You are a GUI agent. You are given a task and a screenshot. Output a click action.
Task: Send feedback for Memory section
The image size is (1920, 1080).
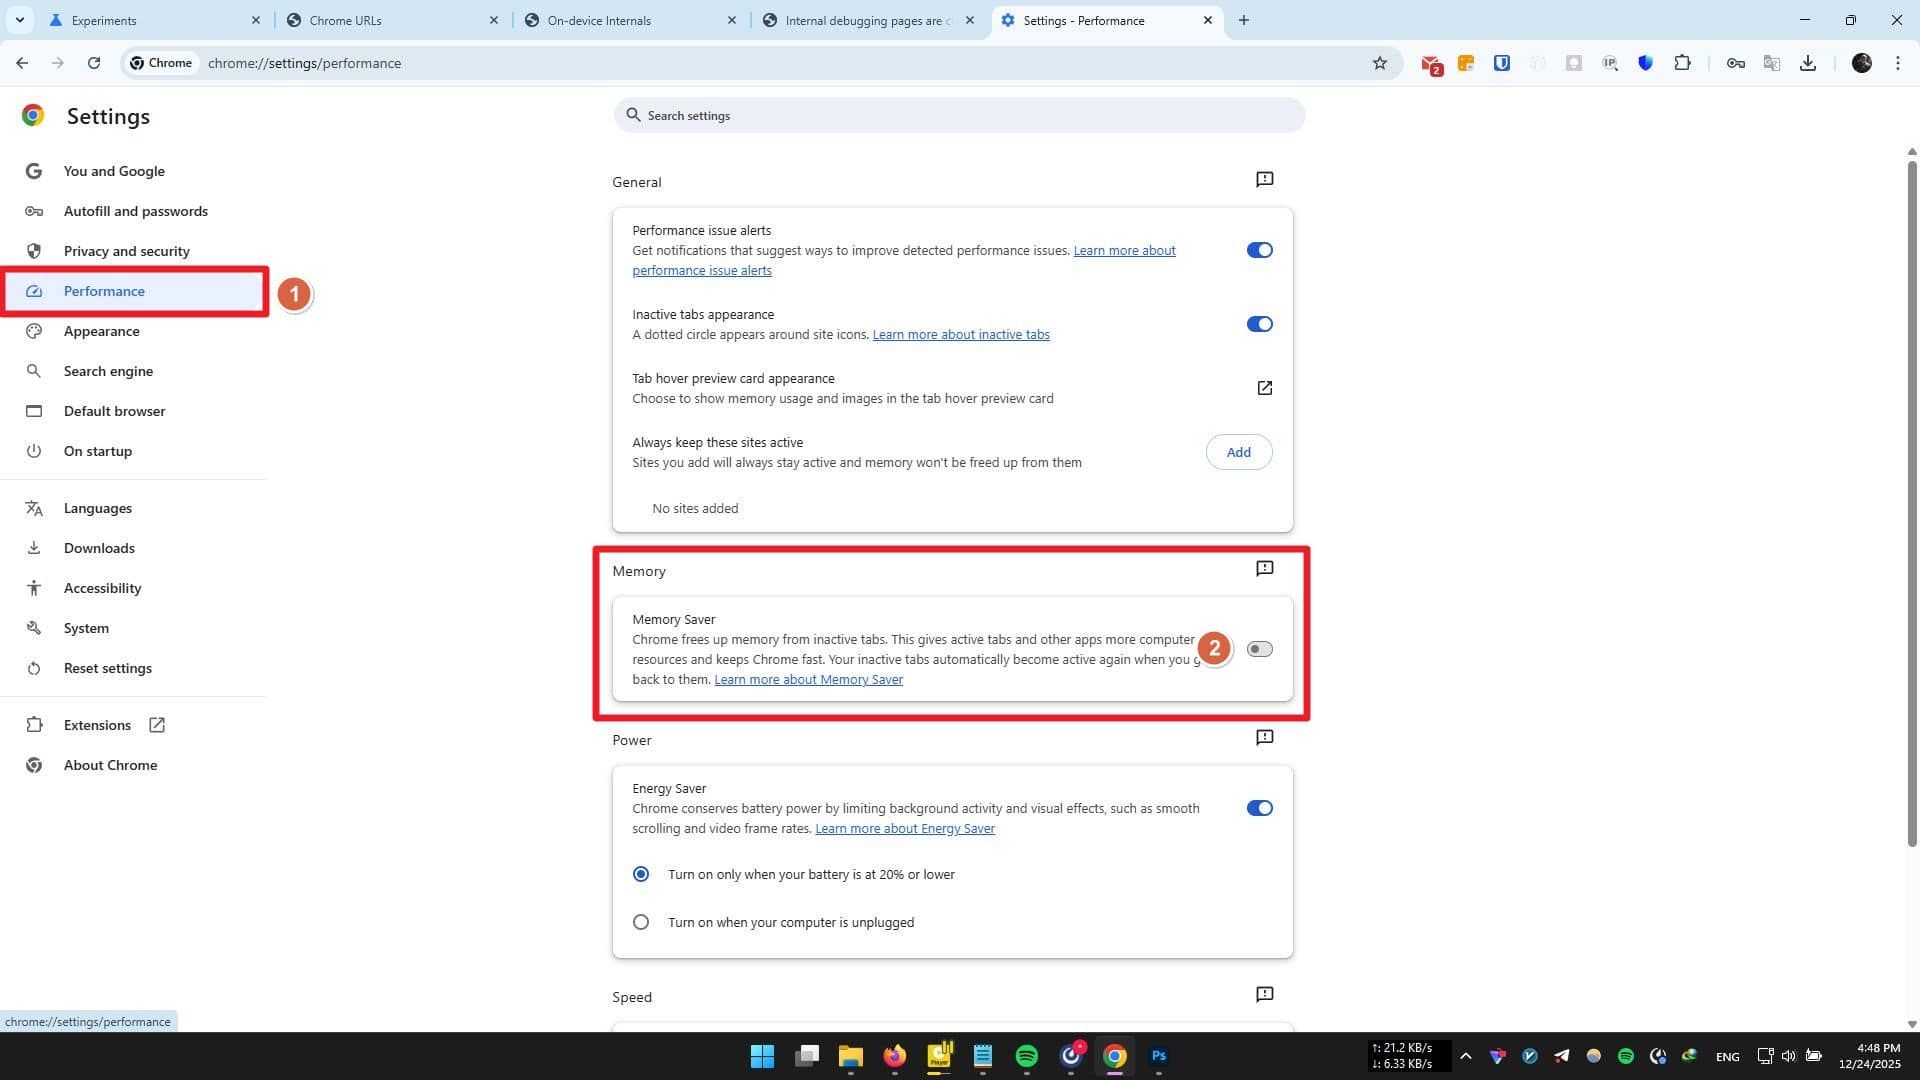(1264, 569)
